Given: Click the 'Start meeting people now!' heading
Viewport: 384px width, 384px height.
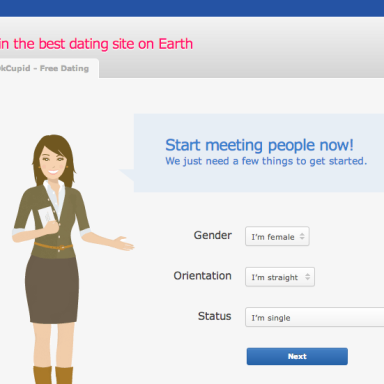Looking at the screenshot, I should 259,145.
